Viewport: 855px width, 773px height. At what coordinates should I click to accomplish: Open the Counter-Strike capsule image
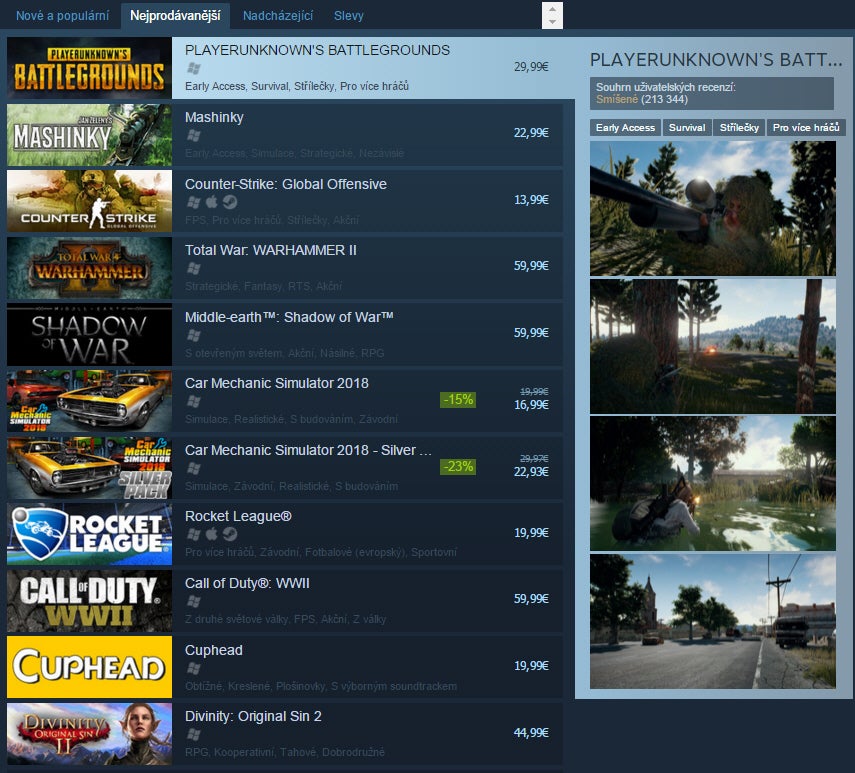pos(89,201)
